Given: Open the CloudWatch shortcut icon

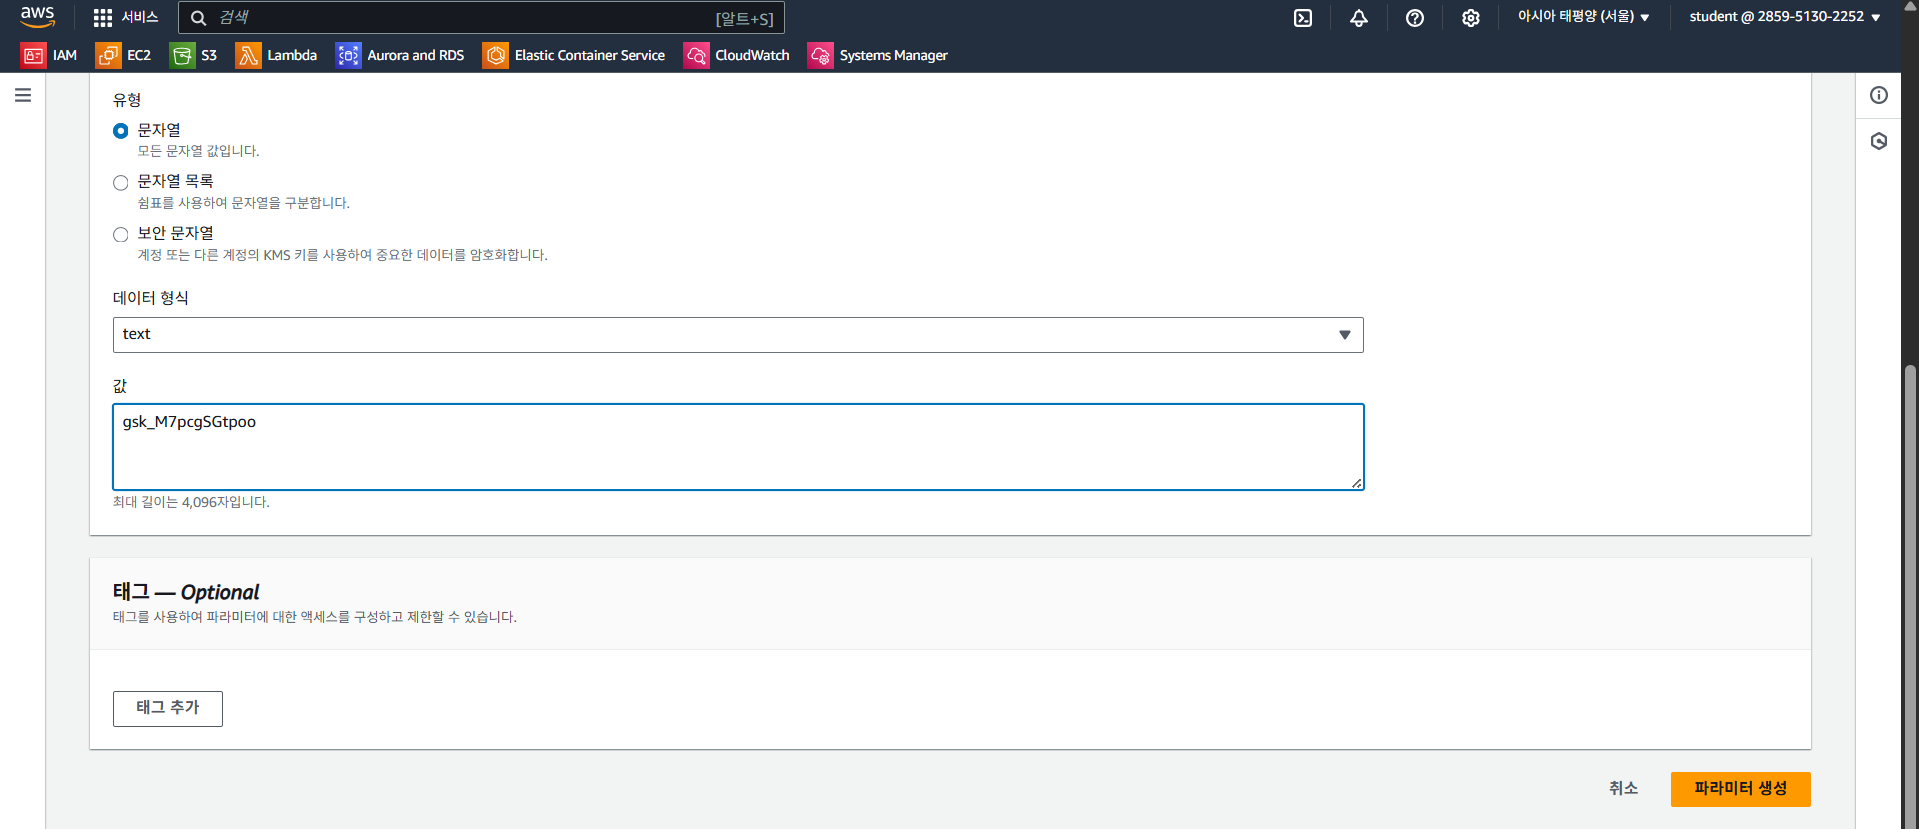Looking at the screenshot, I should point(696,55).
